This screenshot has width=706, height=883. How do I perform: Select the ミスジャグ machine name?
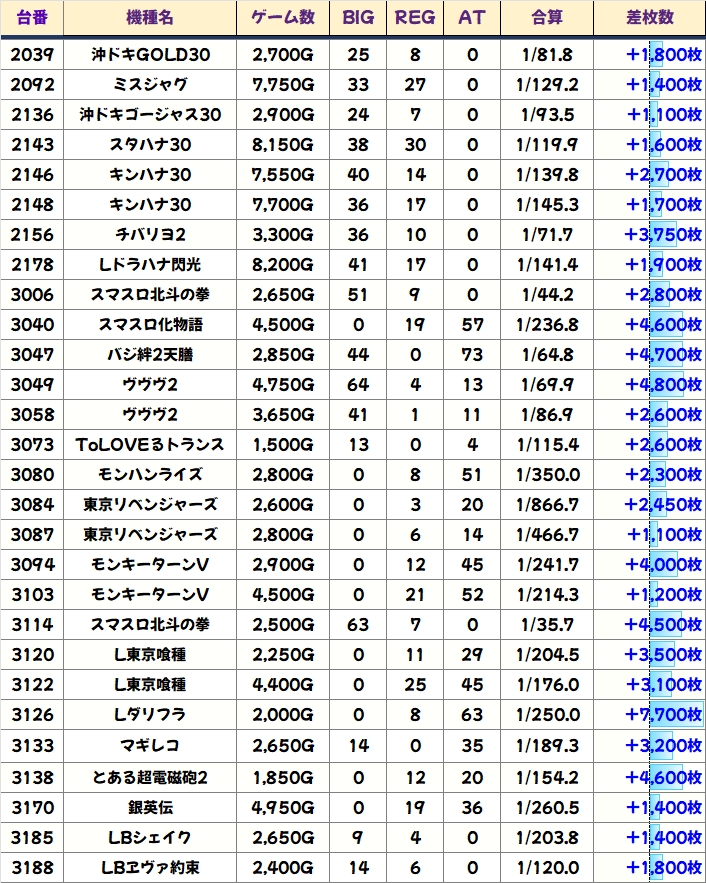[x=149, y=85]
